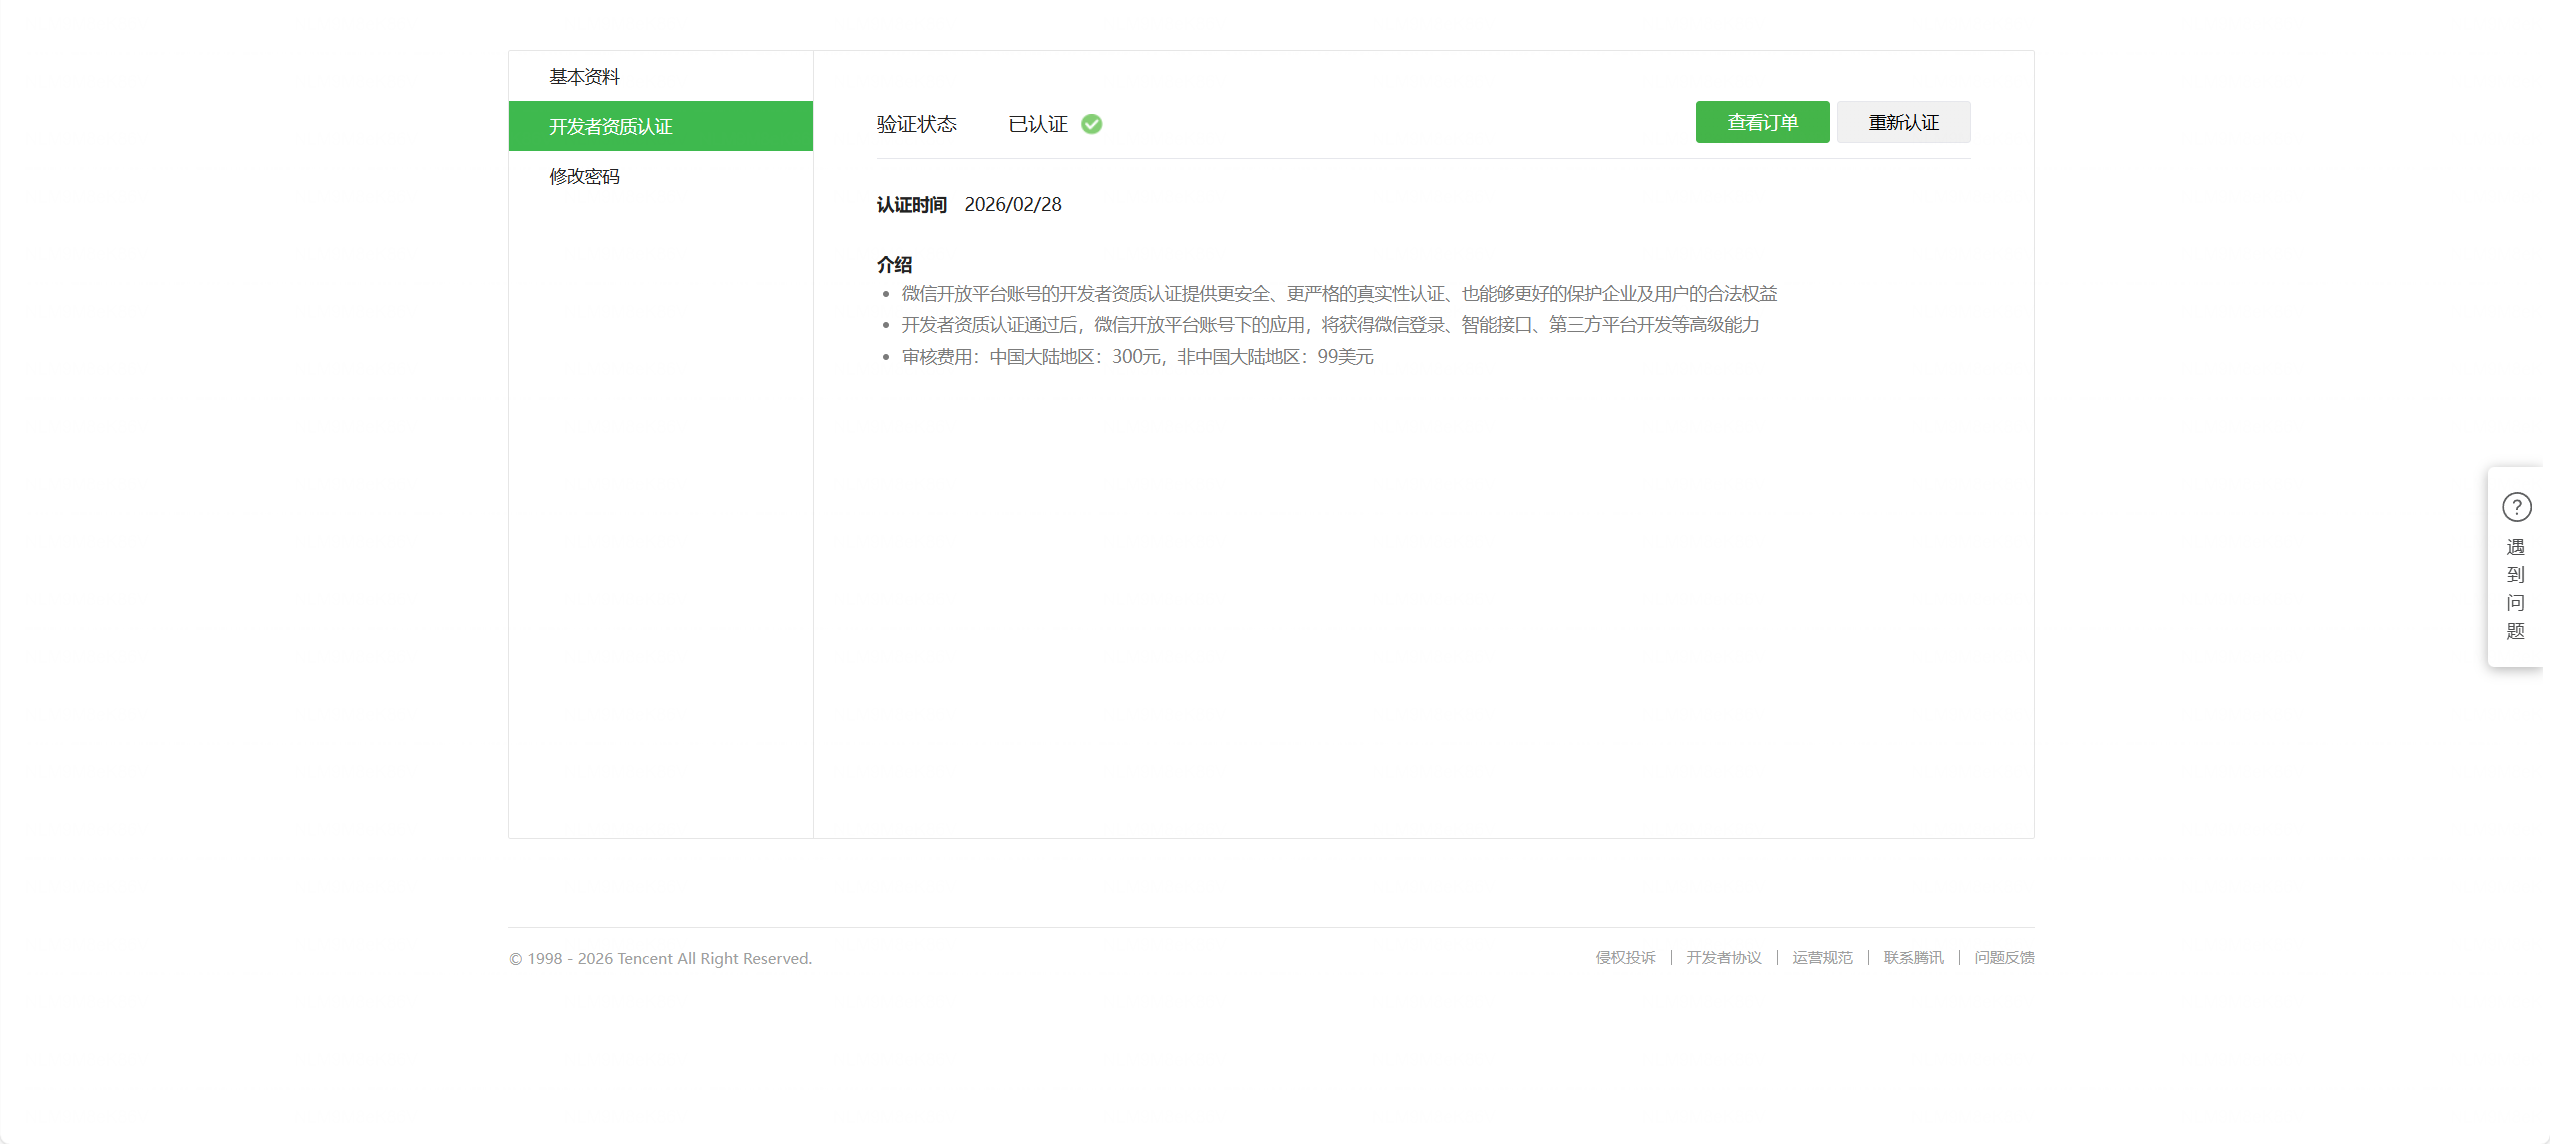Viewport: 2550px width, 1144px height.
Task: Click the 已认证 status text
Action: [1037, 124]
